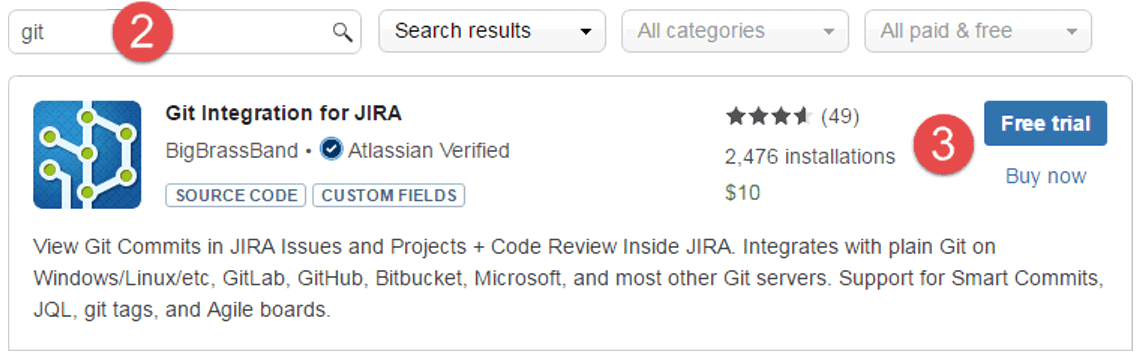This screenshot has width=1140, height=360.
Task: Open the (49) reviews count
Action: pyautogui.click(x=840, y=116)
